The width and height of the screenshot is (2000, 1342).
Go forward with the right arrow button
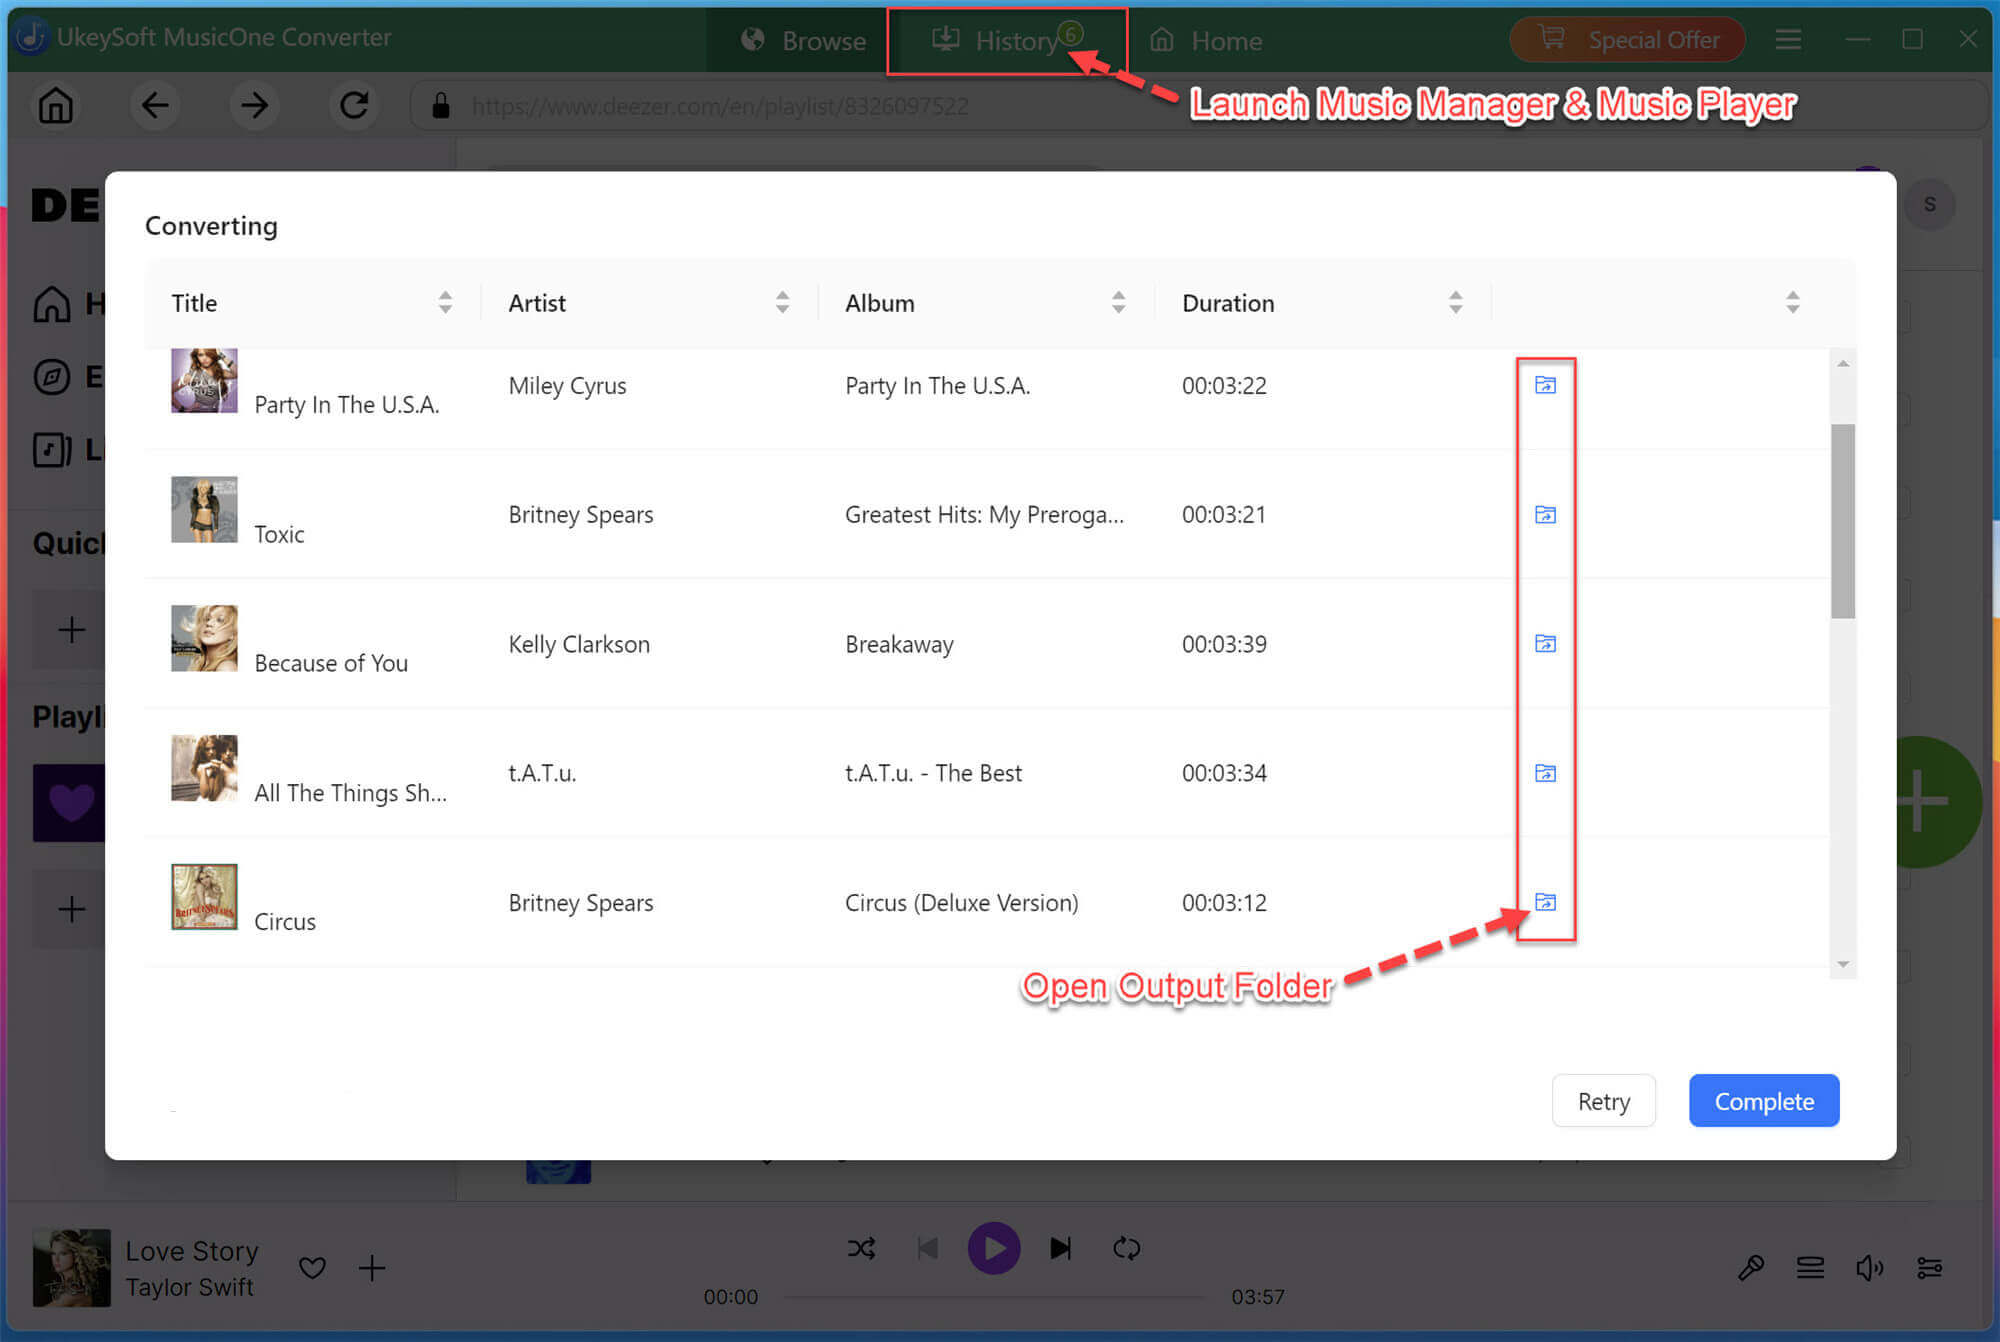tap(254, 105)
